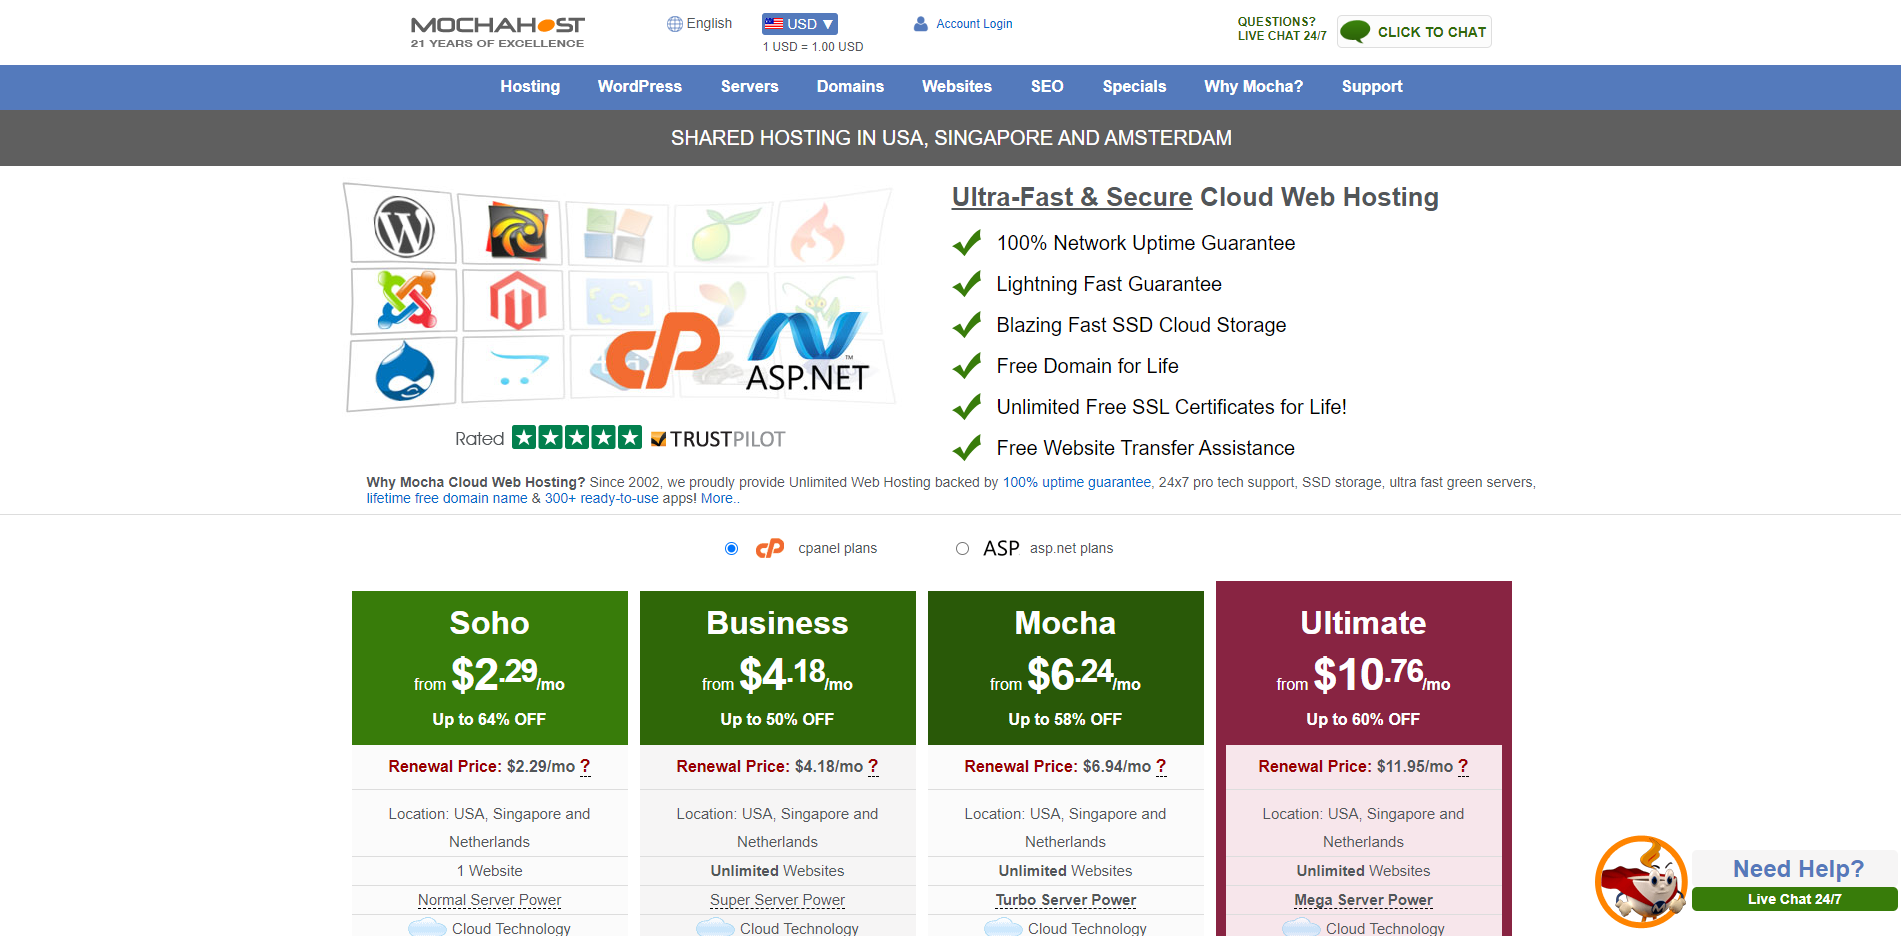The width and height of the screenshot is (1901, 936).
Task: Open the WordPress menu
Action: click(x=640, y=87)
